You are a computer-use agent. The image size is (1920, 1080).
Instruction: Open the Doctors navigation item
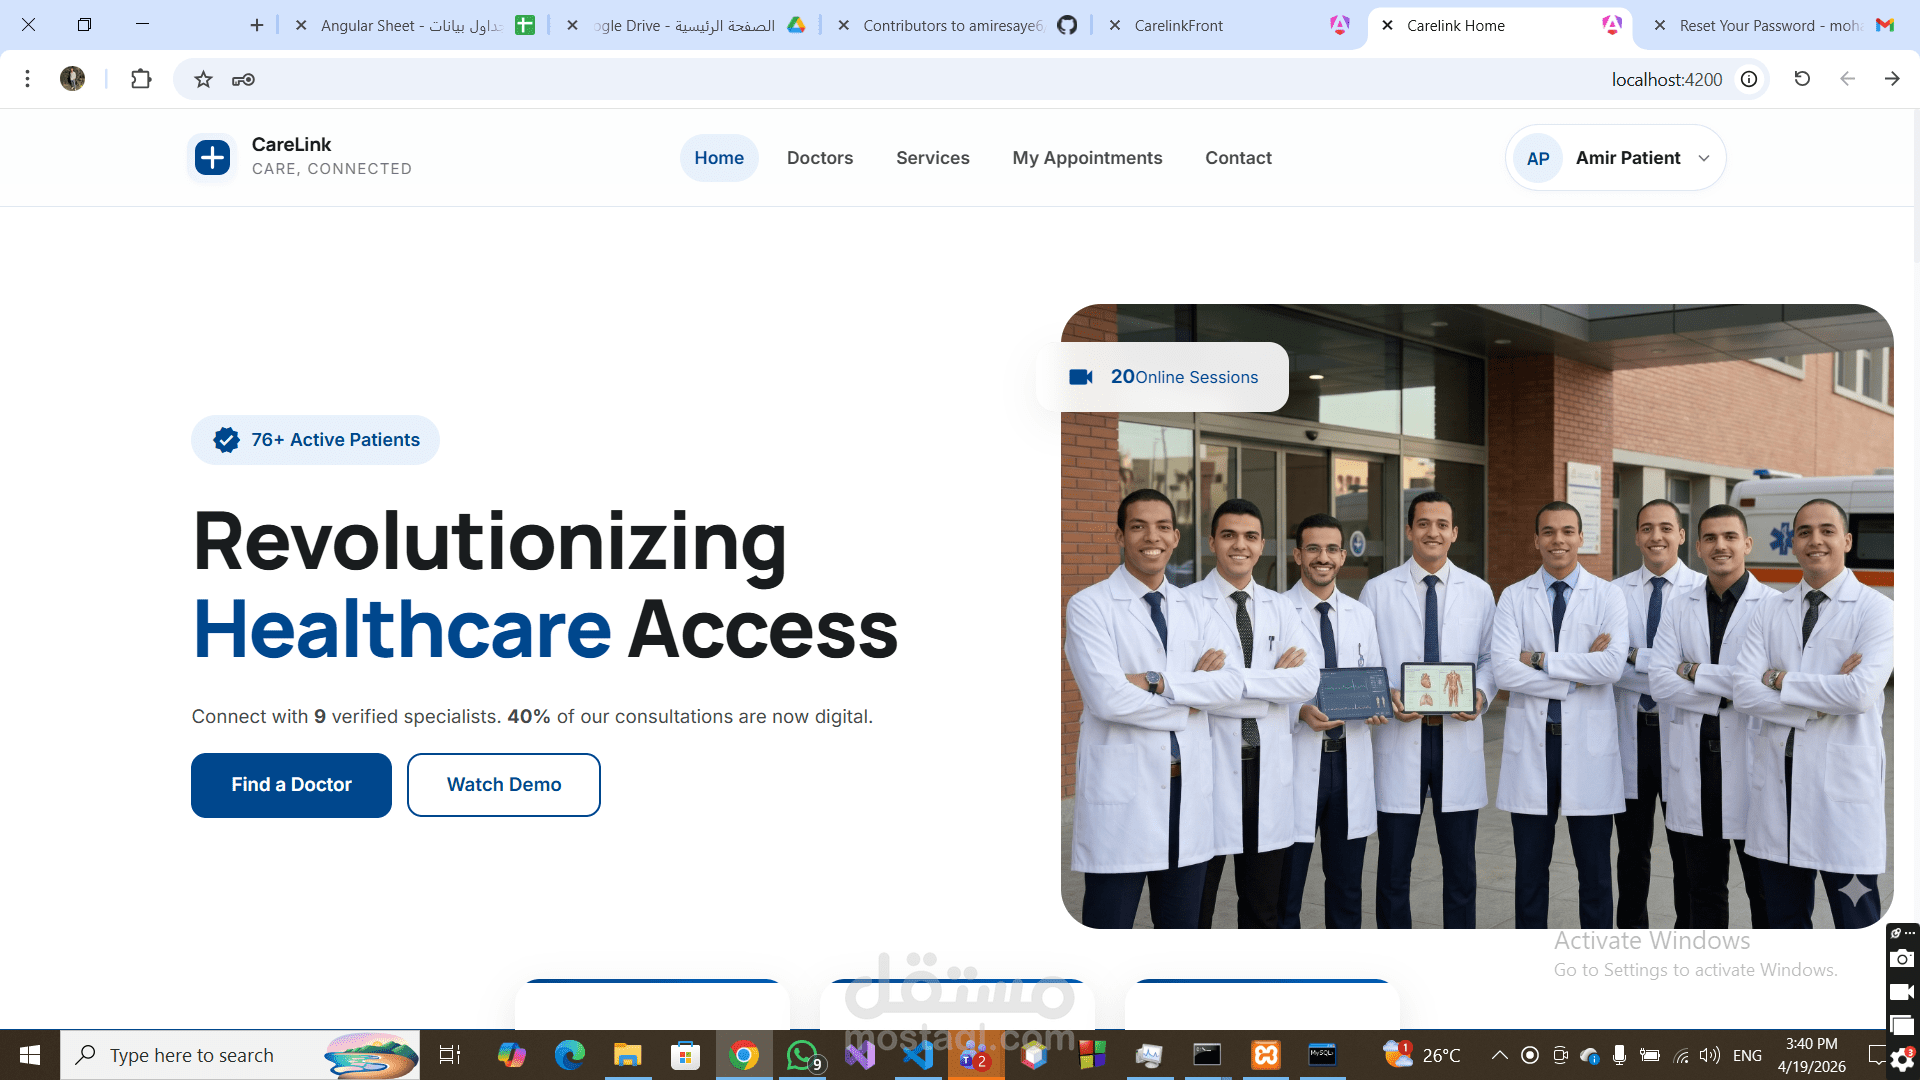pyautogui.click(x=820, y=158)
